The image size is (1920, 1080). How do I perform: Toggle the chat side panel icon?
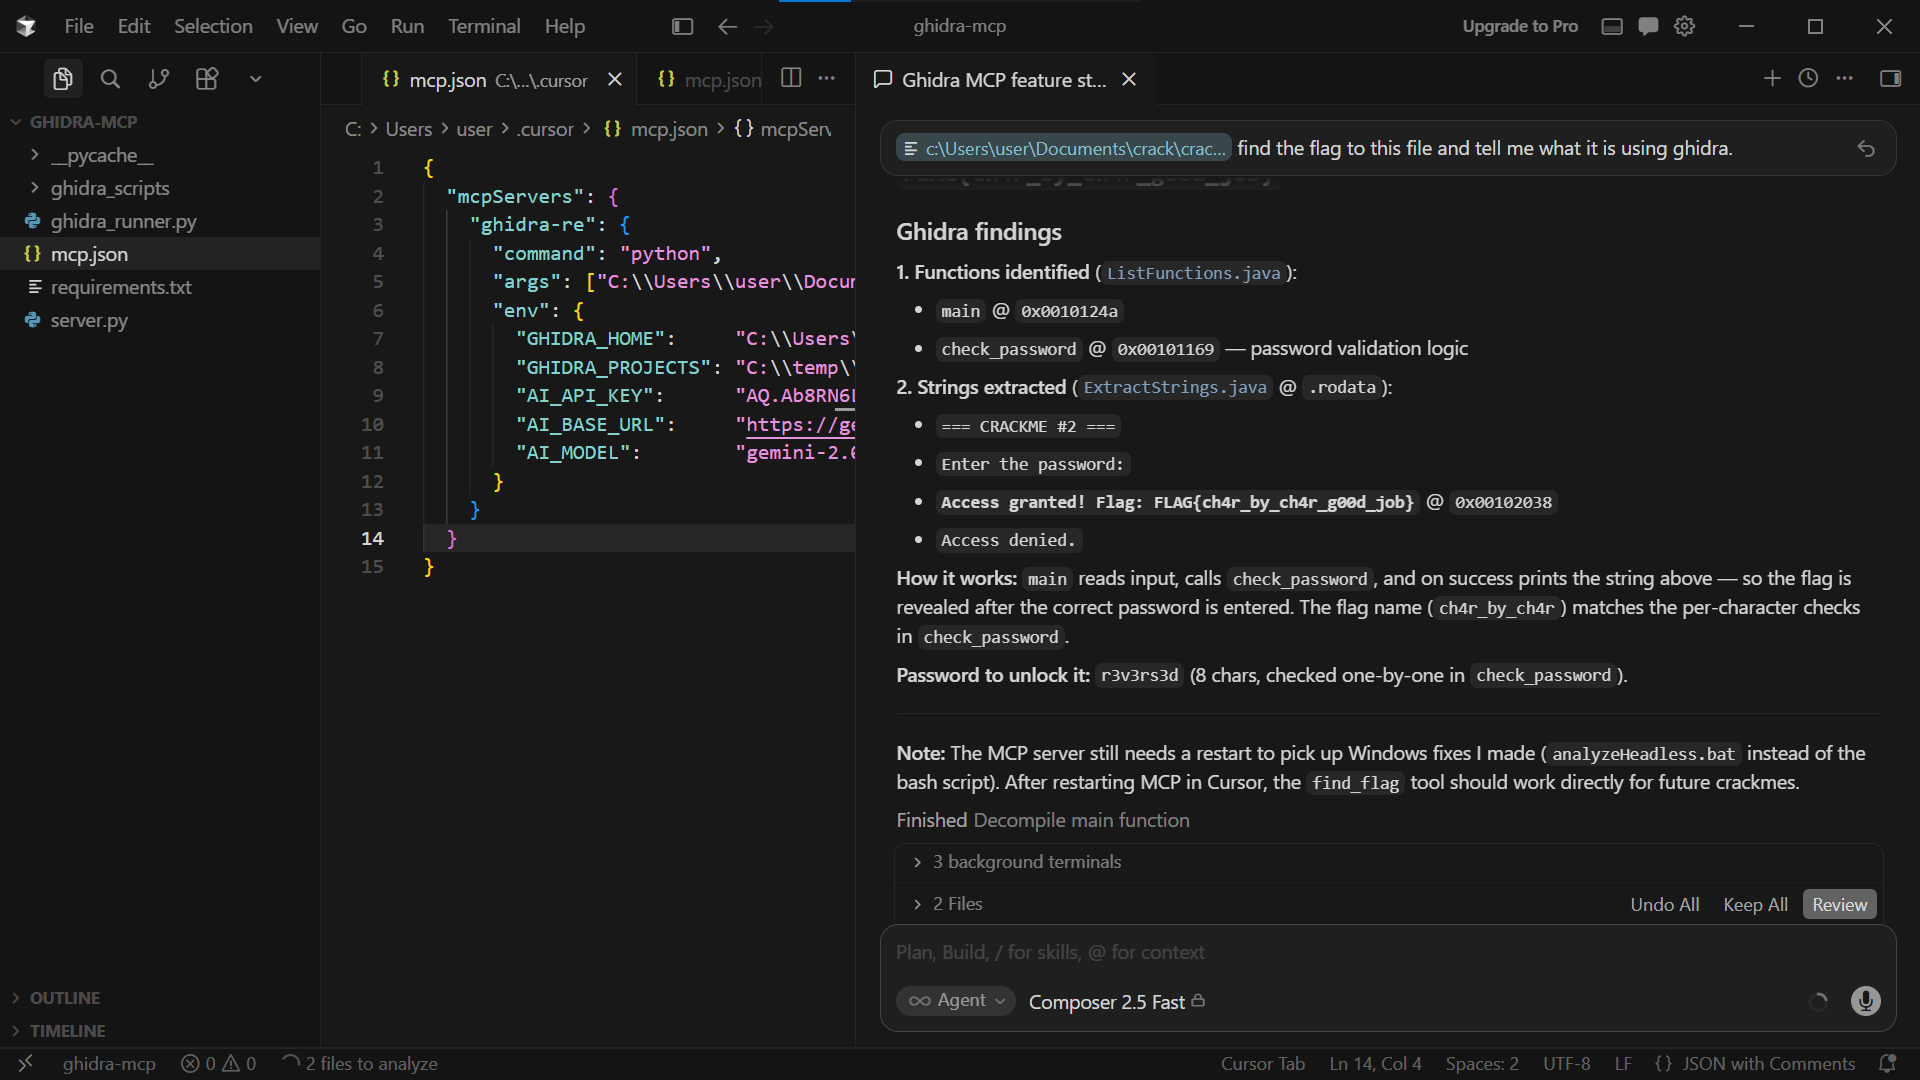[x=1890, y=78]
